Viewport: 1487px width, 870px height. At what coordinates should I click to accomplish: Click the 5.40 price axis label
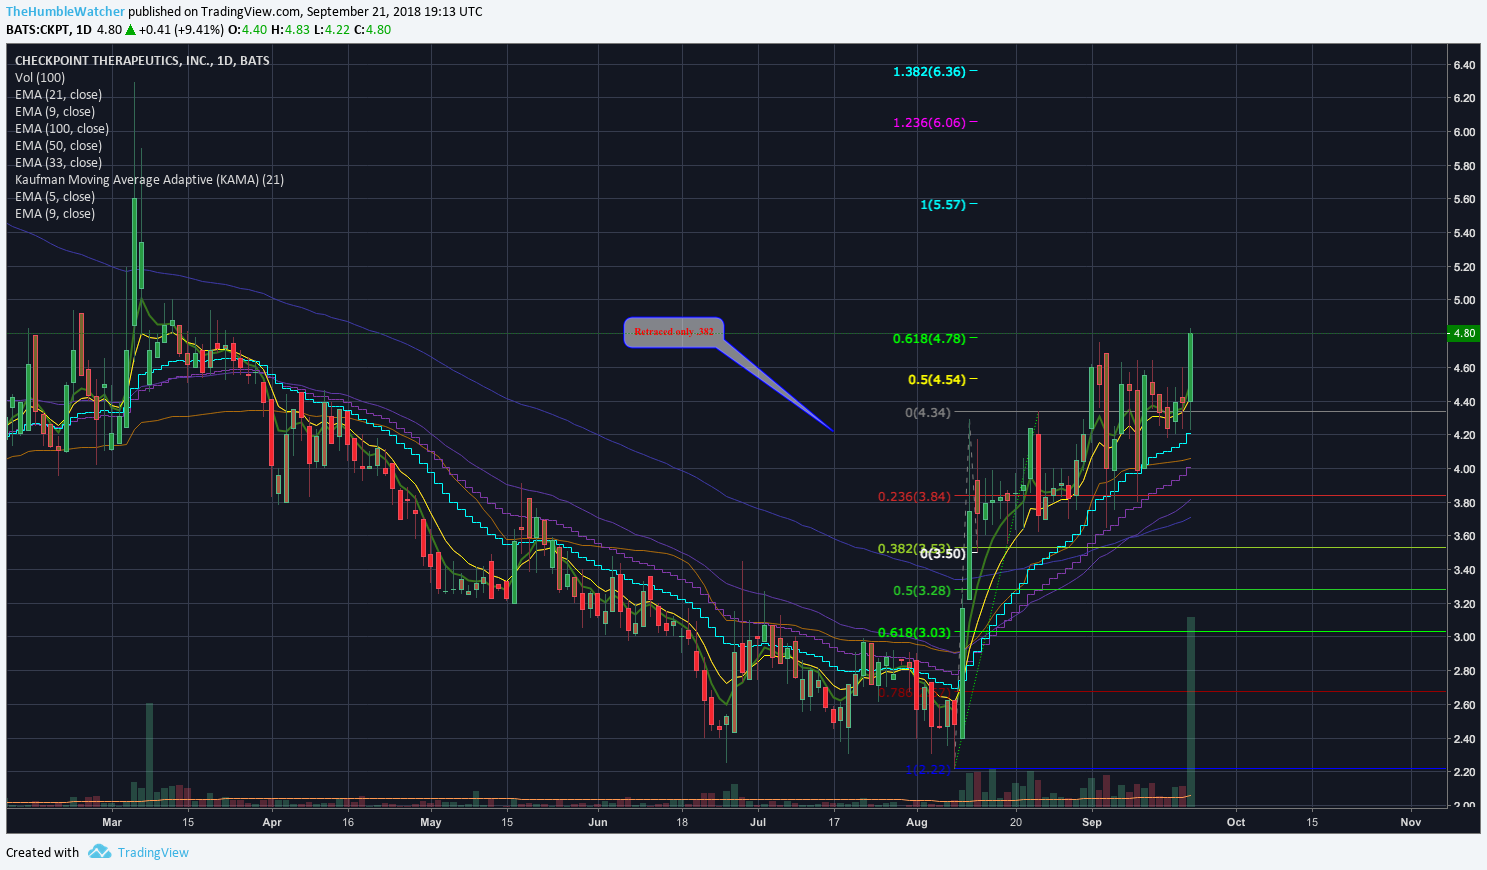(x=1464, y=234)
